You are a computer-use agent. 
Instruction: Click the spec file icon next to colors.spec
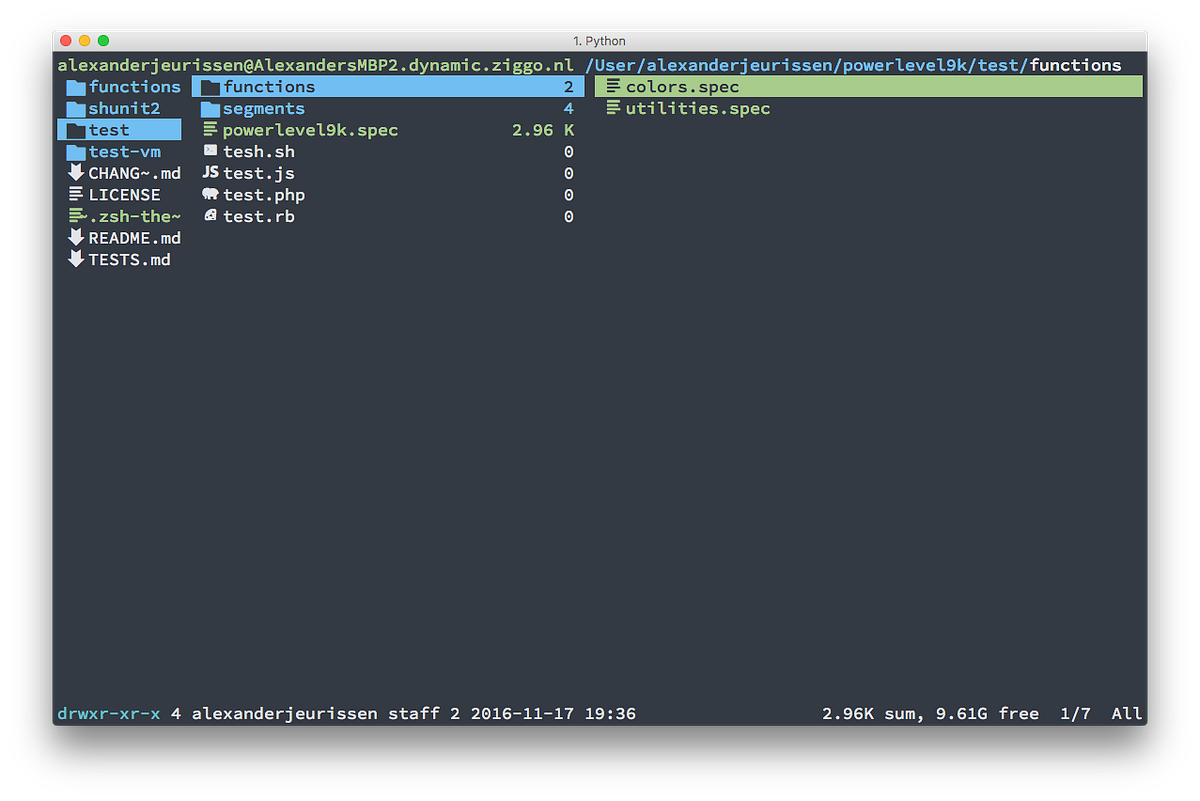point(613,86)
